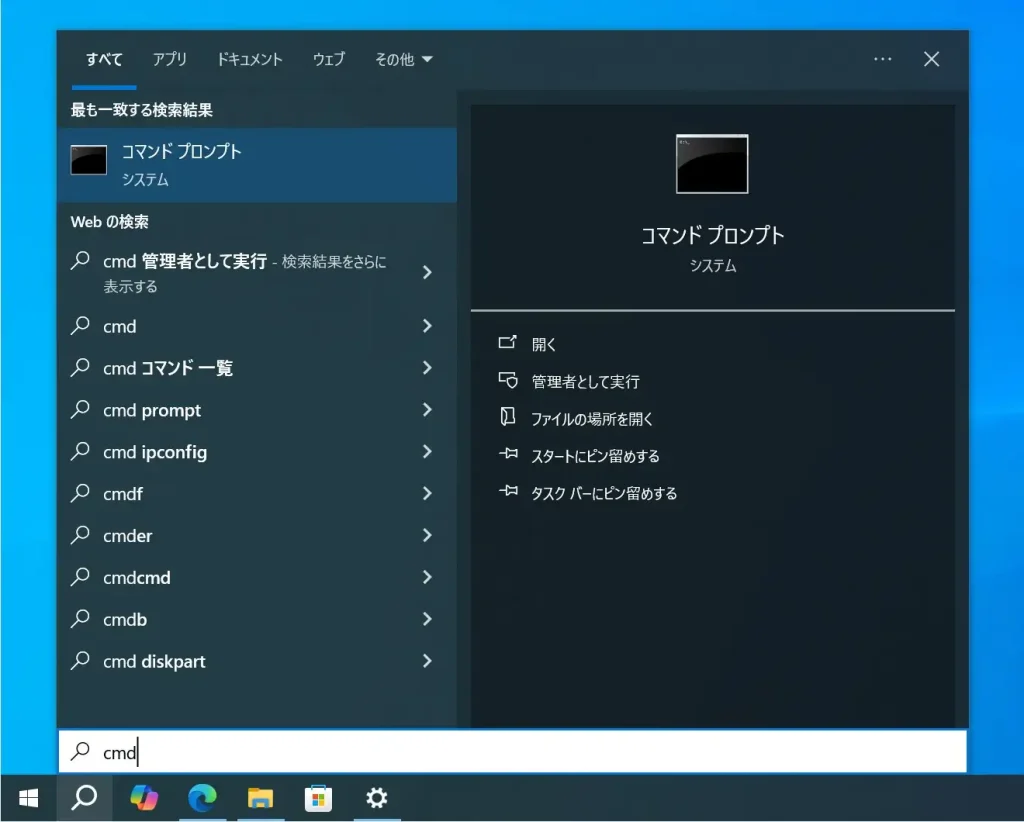
Task: Open File Explorer from the taskbar
Action: [x=260, y=798]
